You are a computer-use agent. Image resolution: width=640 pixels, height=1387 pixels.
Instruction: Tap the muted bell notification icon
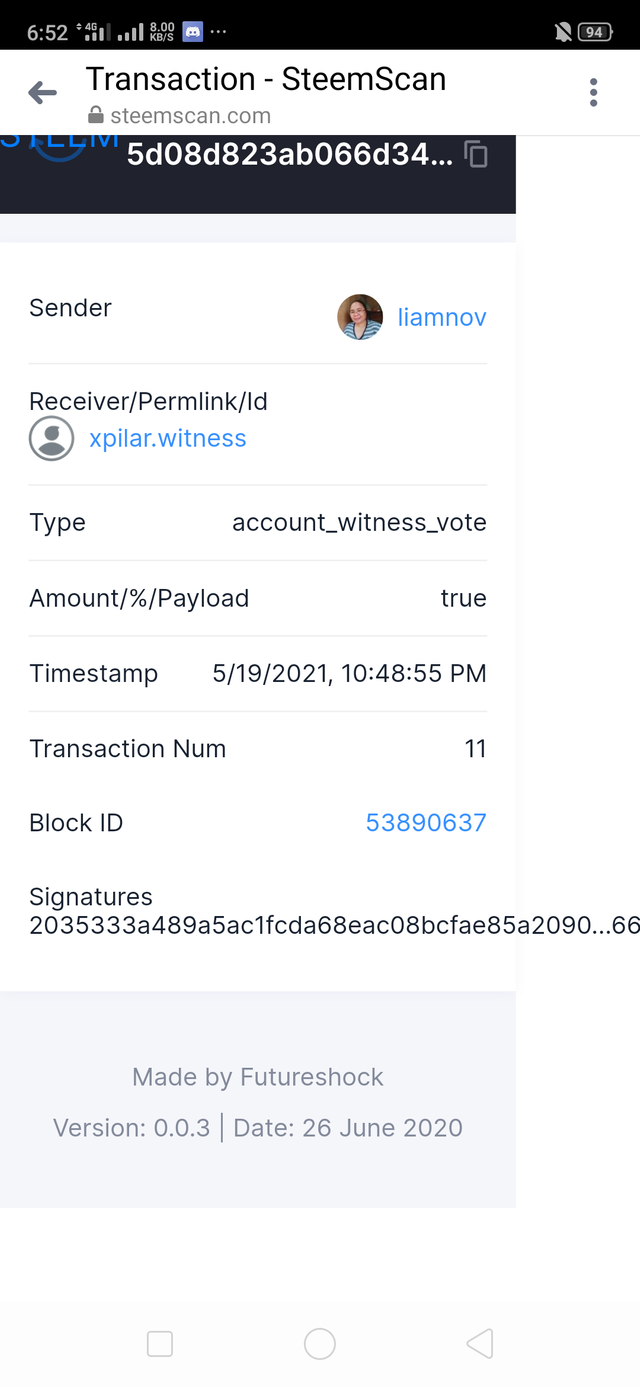coord(563,32)
